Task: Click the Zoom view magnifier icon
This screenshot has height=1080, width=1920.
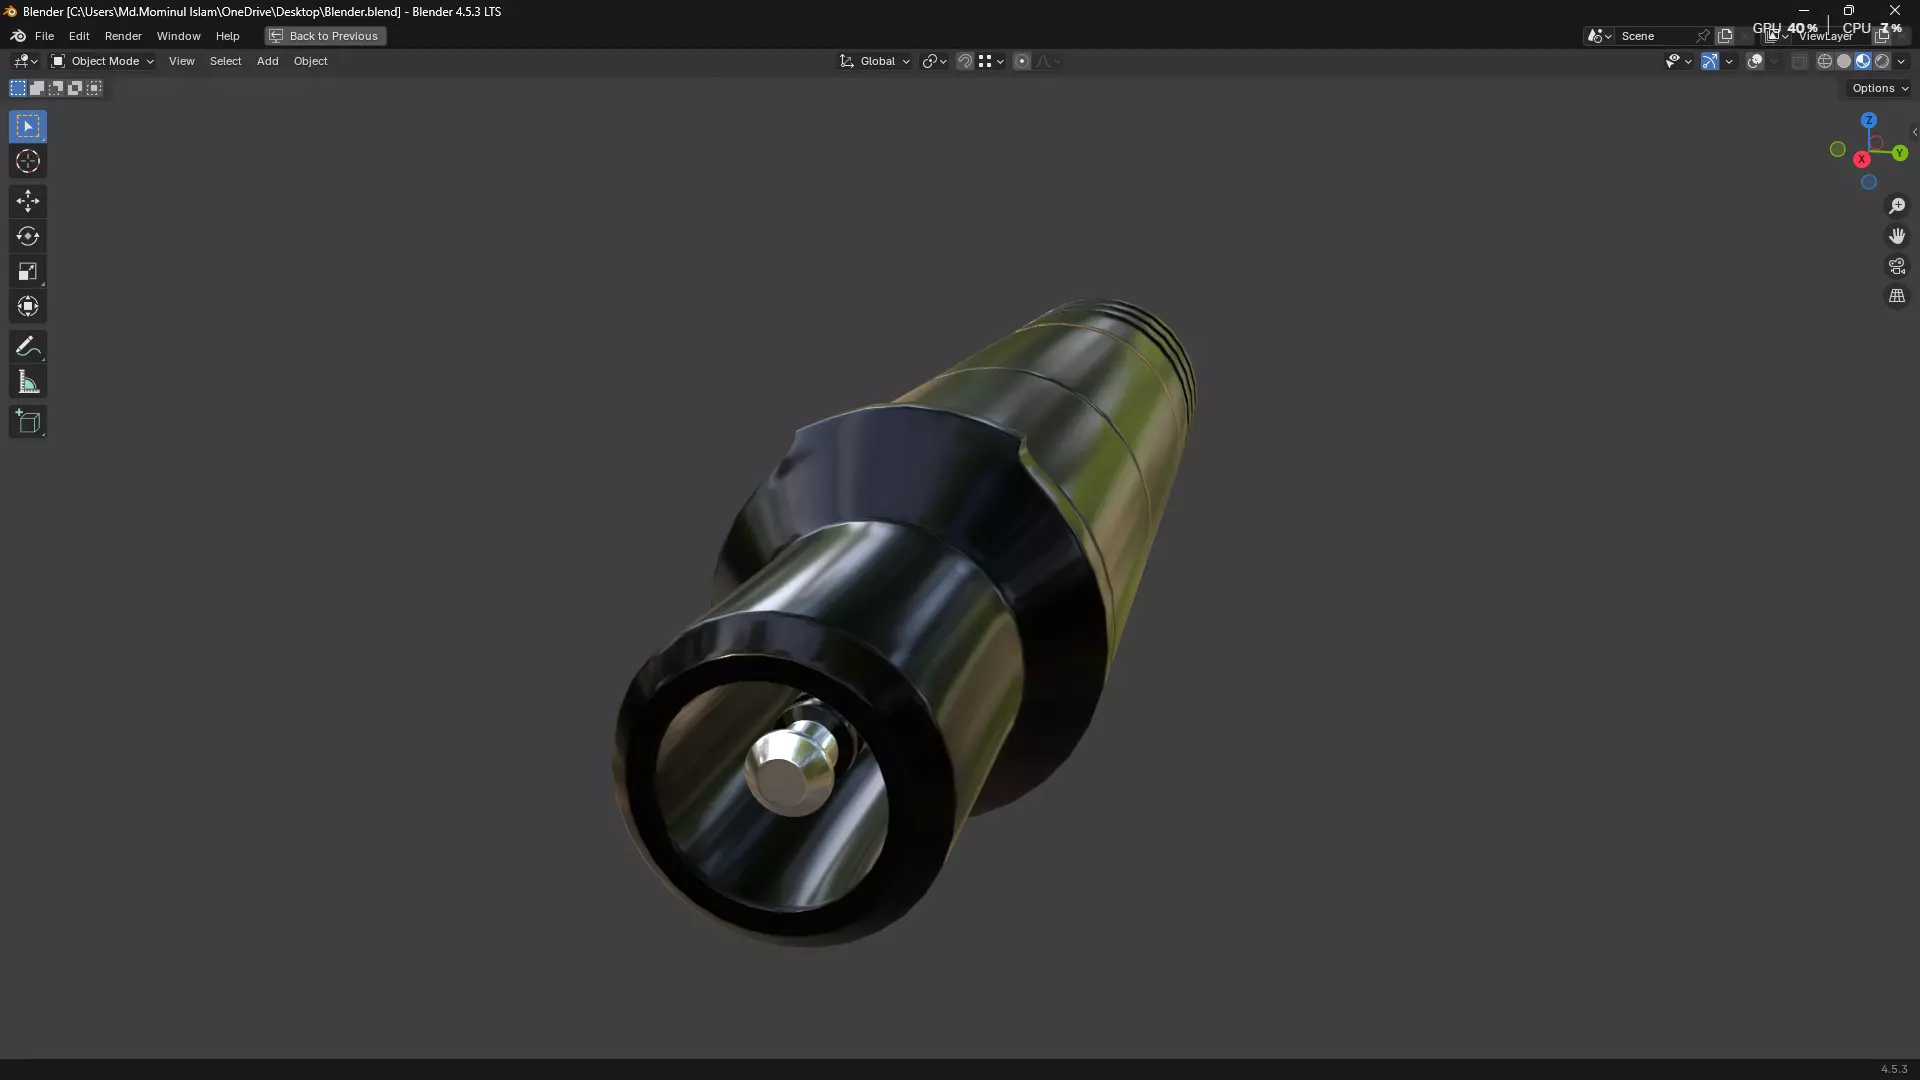Action: [x=1897, y=206]
